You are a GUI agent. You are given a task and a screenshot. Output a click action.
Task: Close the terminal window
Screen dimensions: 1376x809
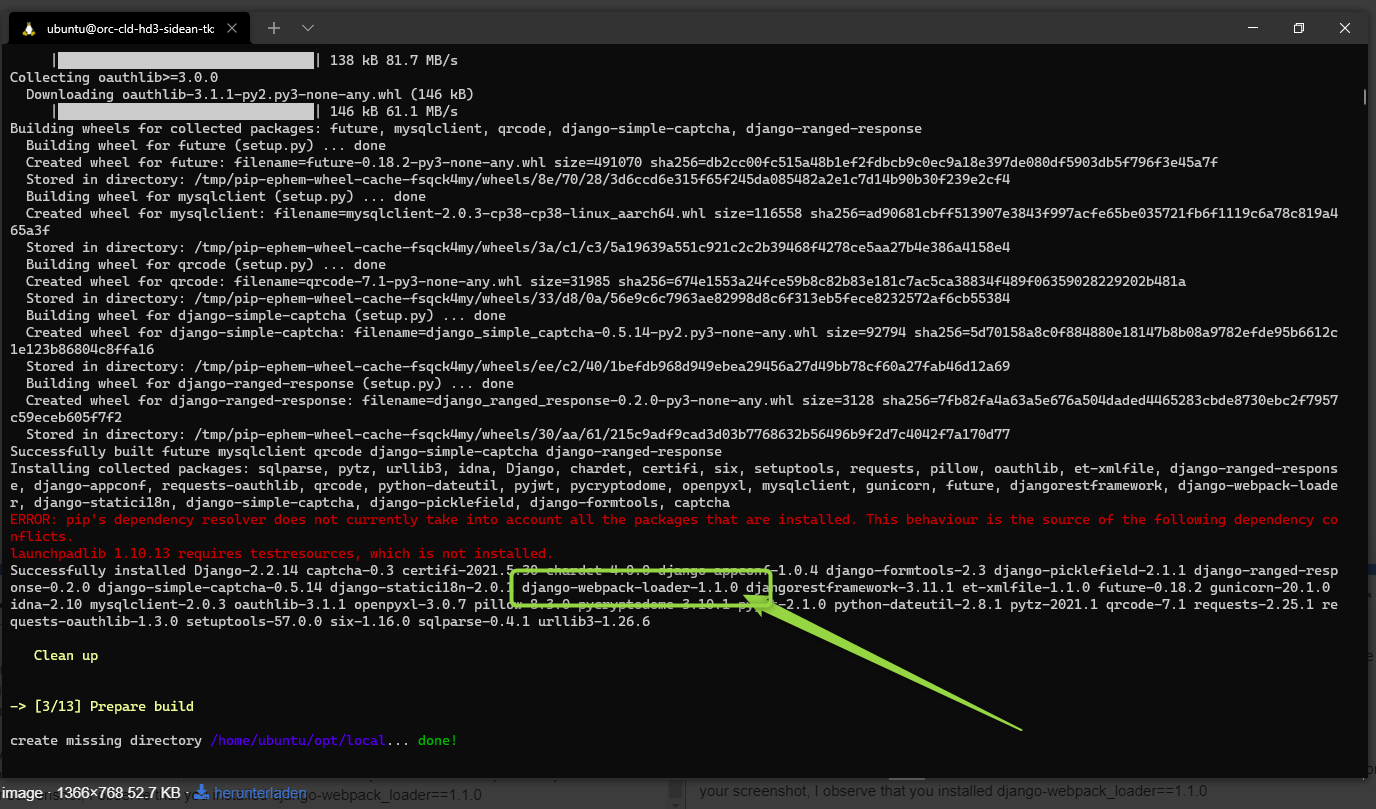pos(1344,28)
